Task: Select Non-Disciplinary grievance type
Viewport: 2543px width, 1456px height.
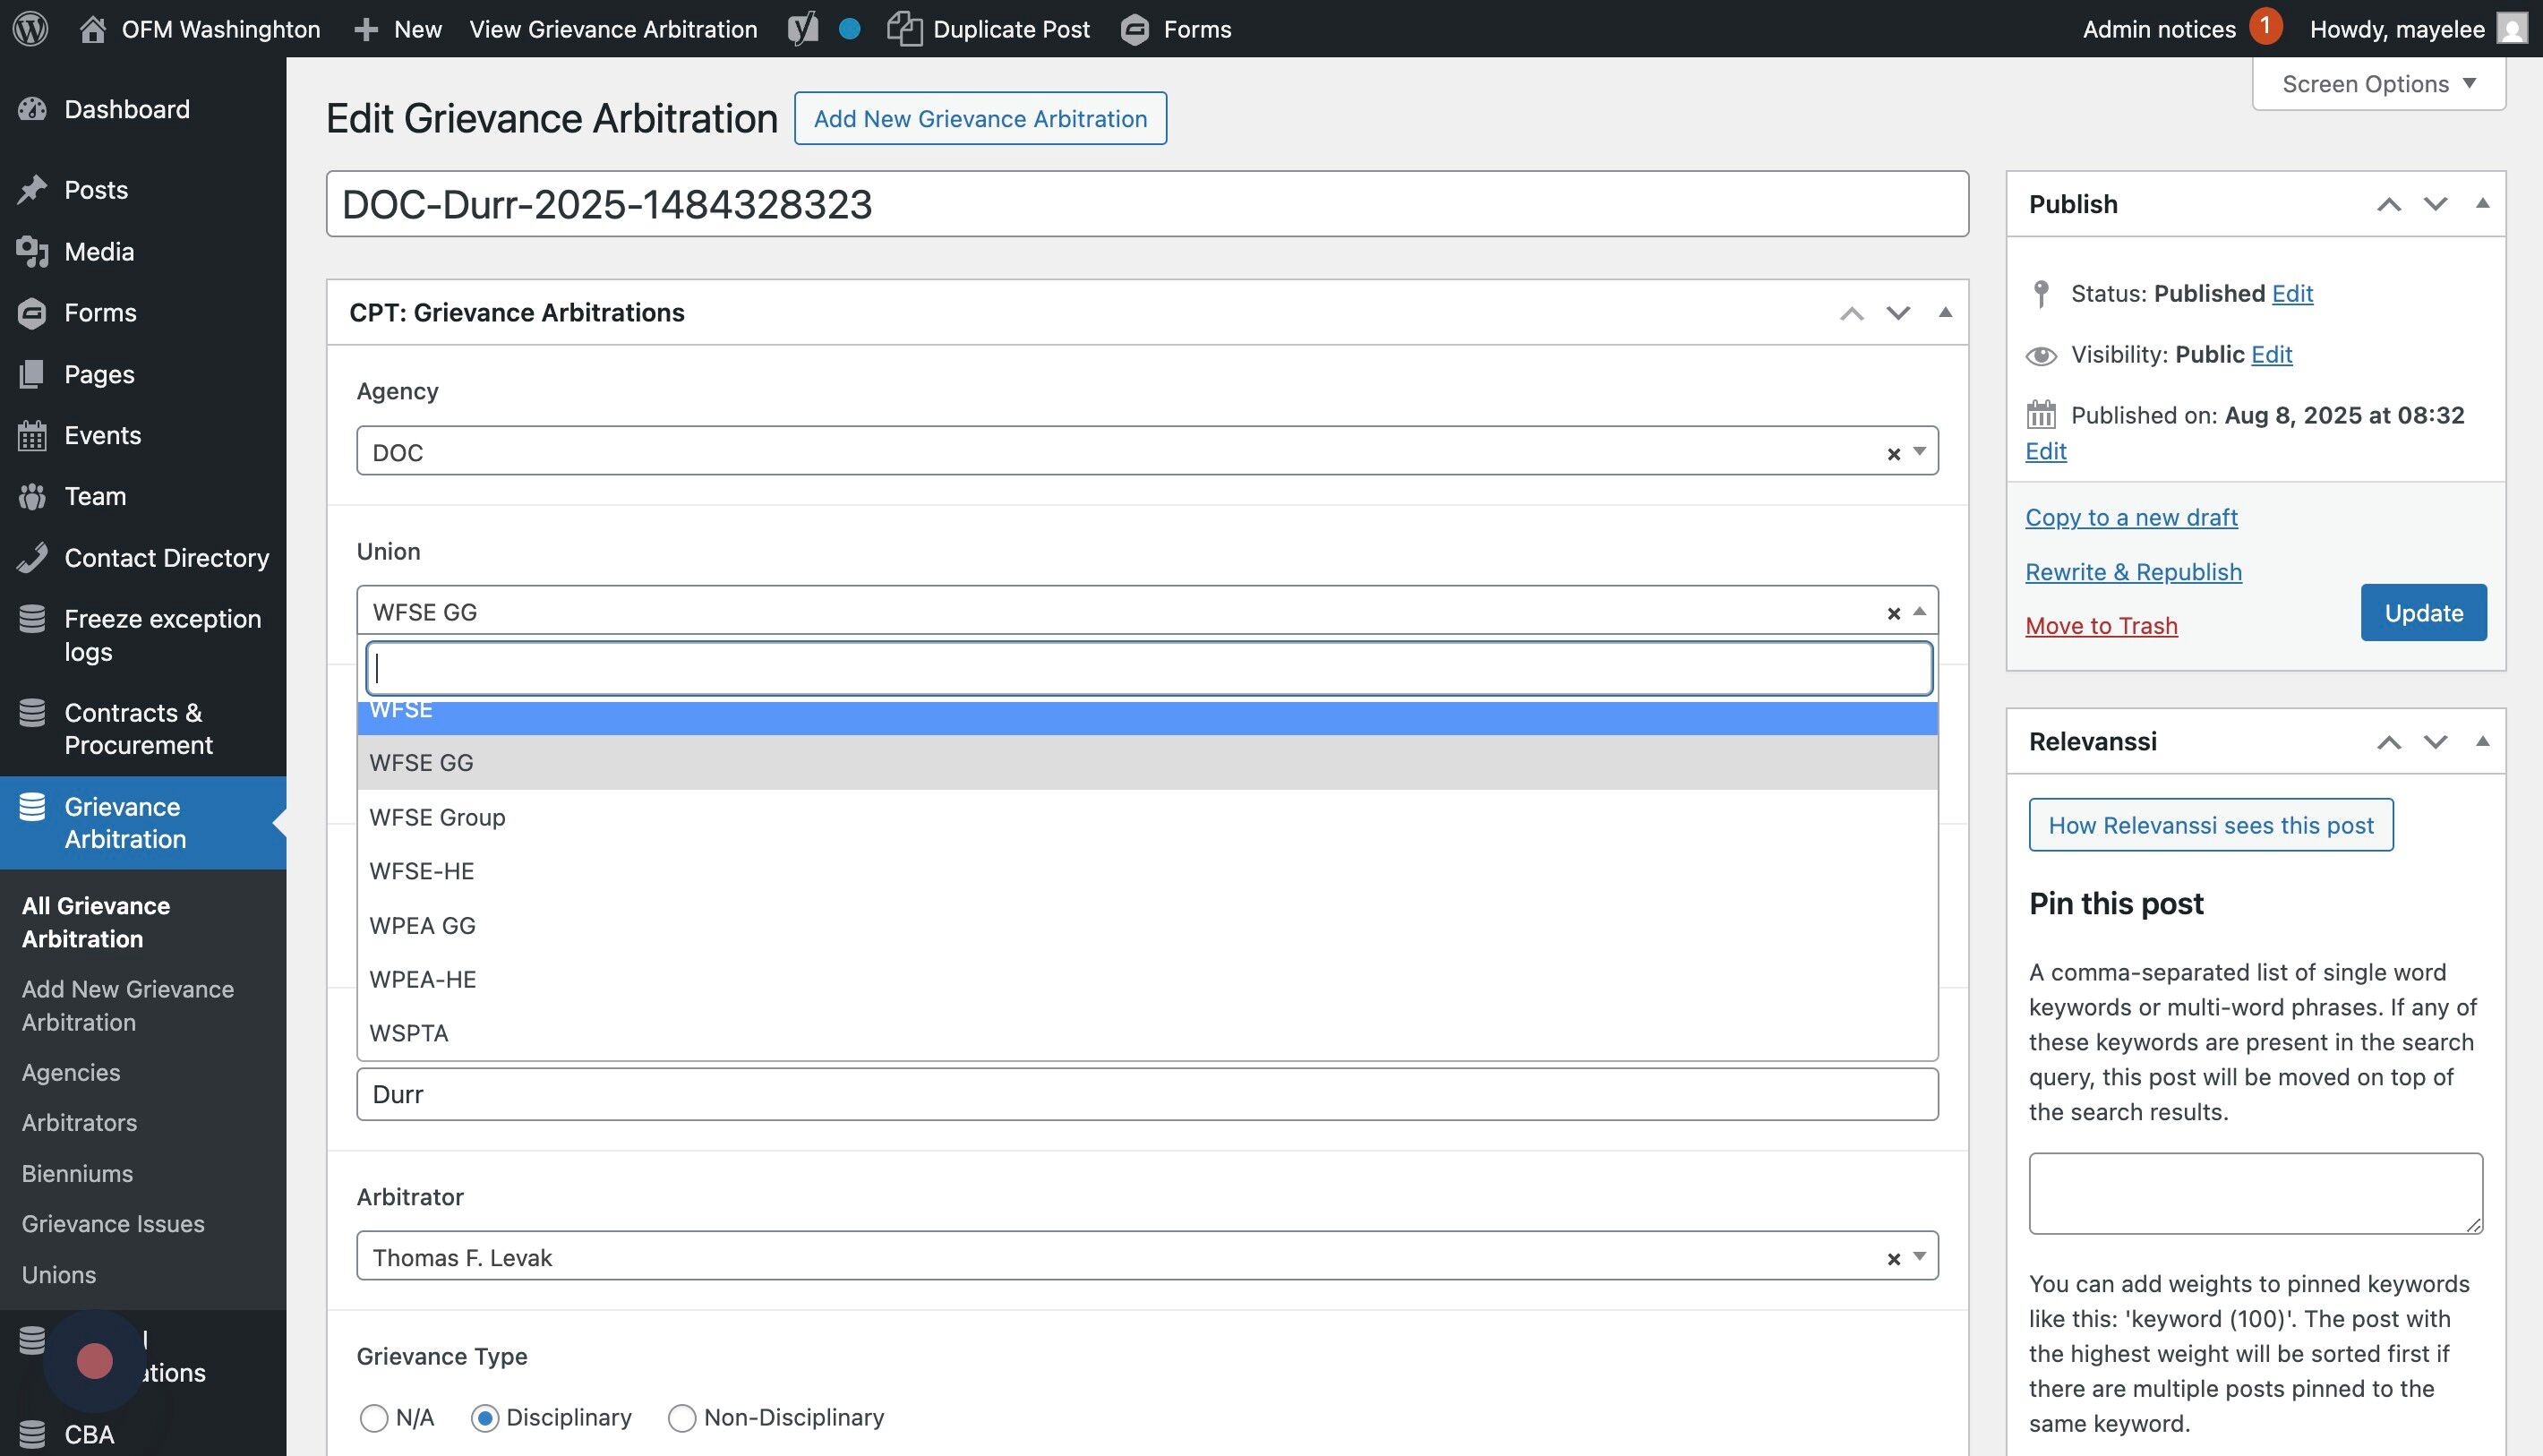Action: [x=682, y=1418]
